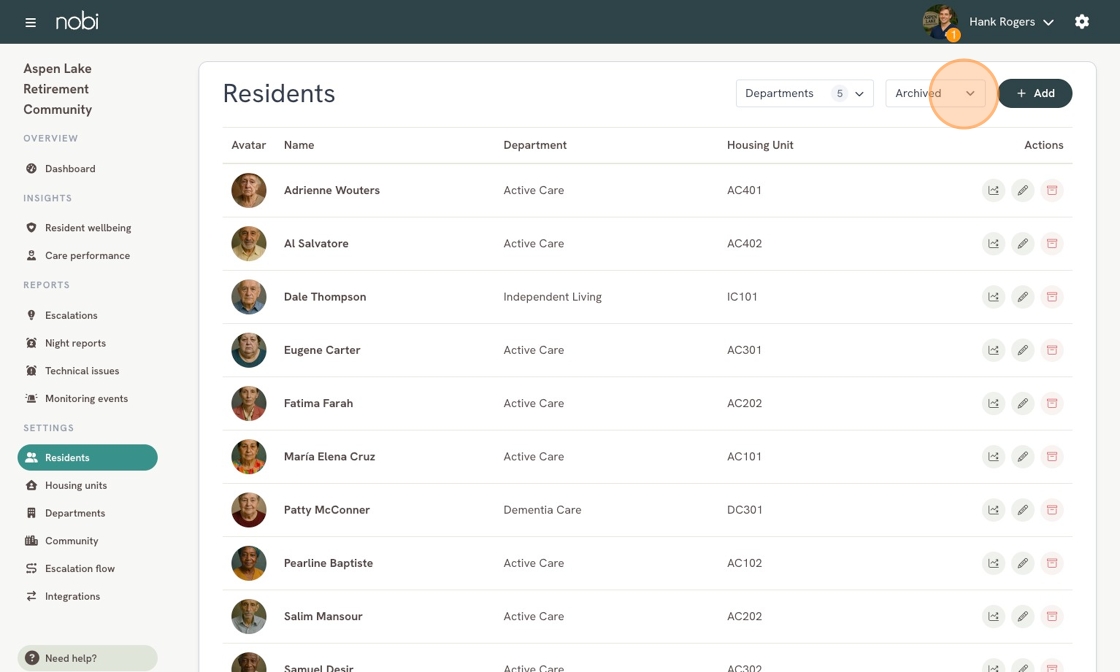The height and width of the screenshot is (672, 1120).
Task: Click the Need help? button
Action: (87, 658)
